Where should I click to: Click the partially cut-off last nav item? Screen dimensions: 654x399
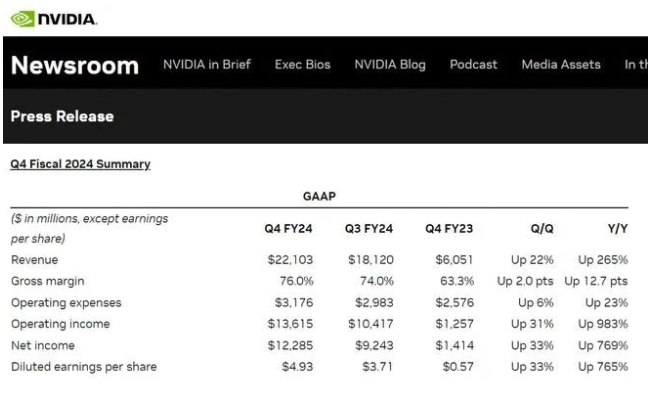pyautogui.click(x=636, y=65)
